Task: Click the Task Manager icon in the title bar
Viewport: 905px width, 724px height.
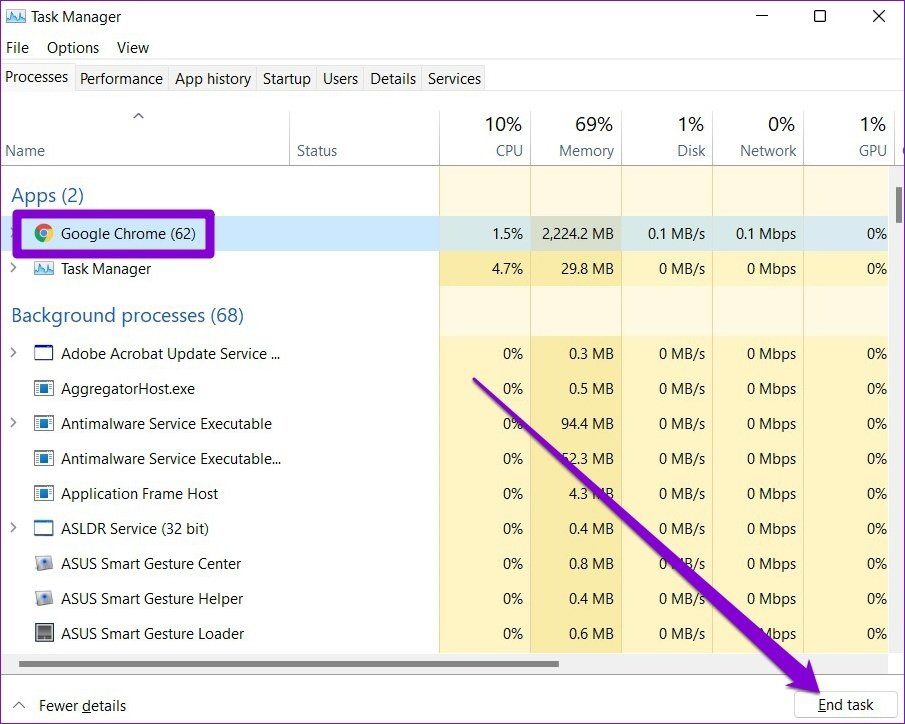Action: coord(17,16)
